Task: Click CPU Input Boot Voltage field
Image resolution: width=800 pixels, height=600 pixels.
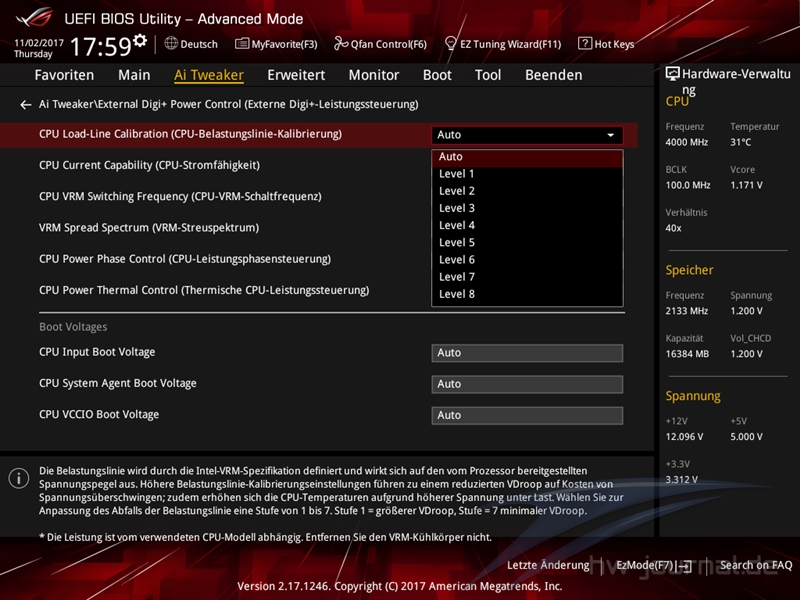Action: [x=527, y=353]
